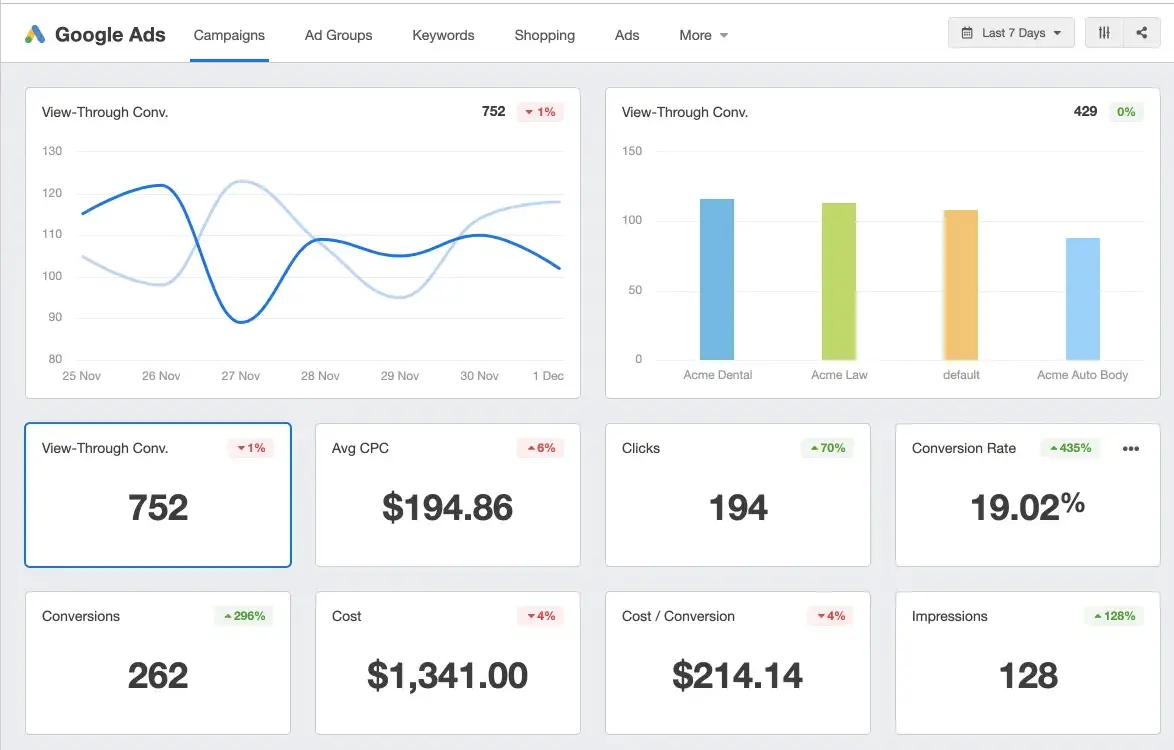The height and width of the screenshot is (750, 1174).
Task: Click the 4% badge on Cost / Conversion card
Action: coord(831,616)
